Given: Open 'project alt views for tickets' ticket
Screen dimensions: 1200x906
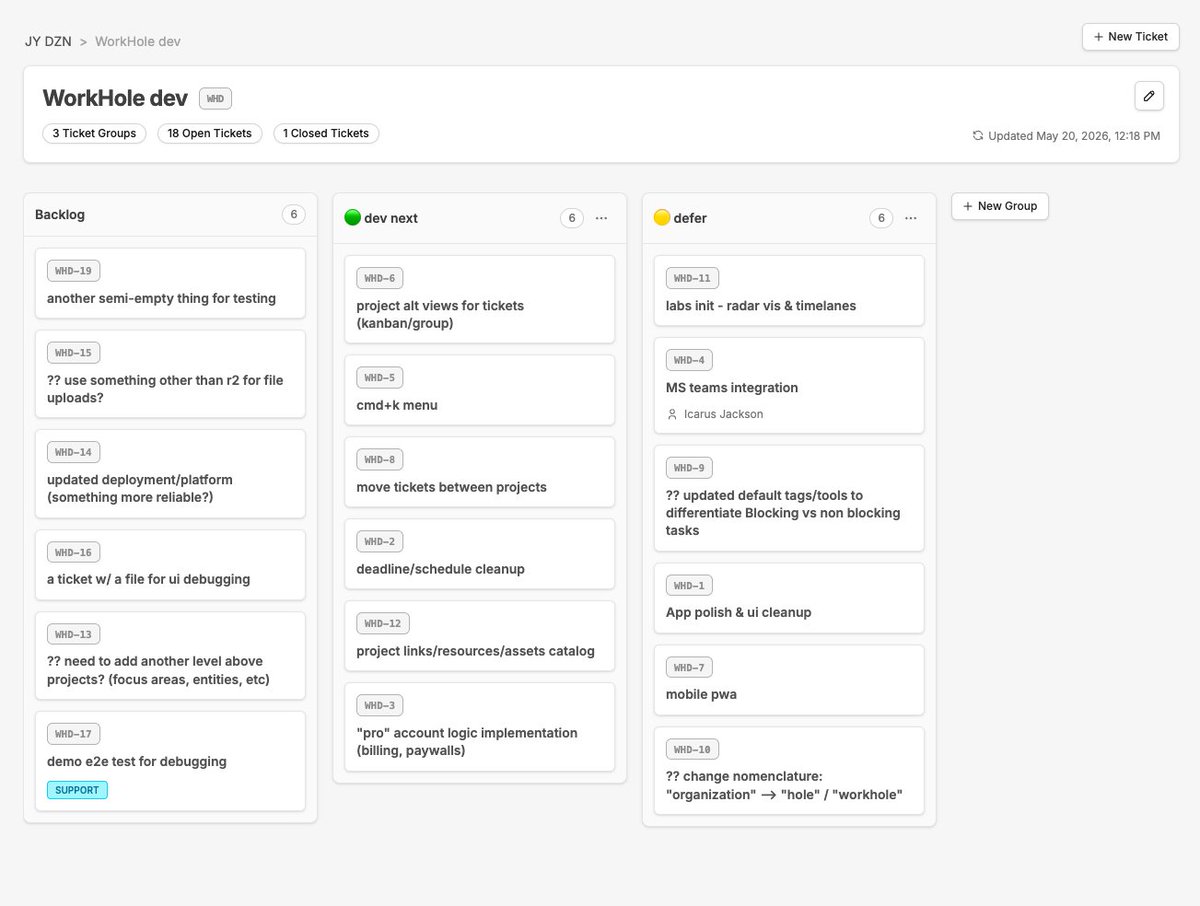Looking at the screenshot, I should point(479,299).
